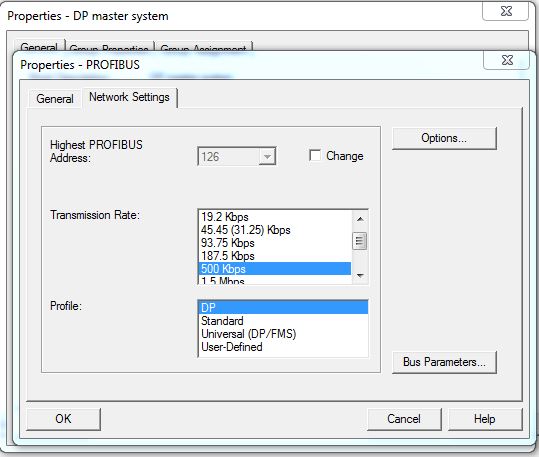Image resolution: width=539 pixels, height=457 pixels.
Task: Select the Standard profile
Action: coord(283,321)
